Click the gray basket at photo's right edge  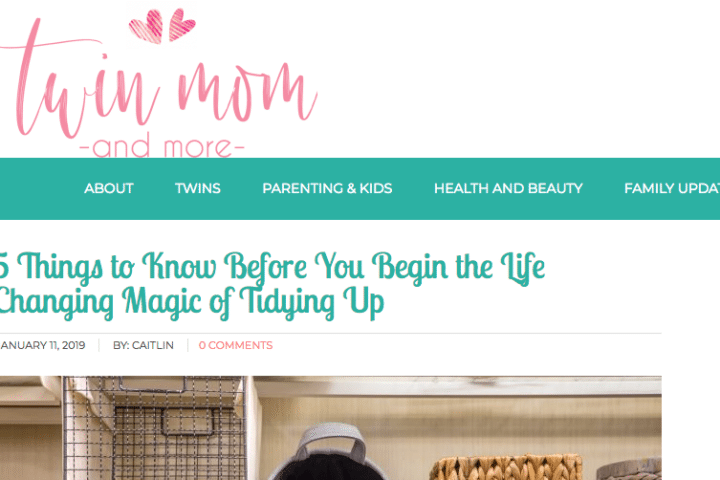coord(629,469)
